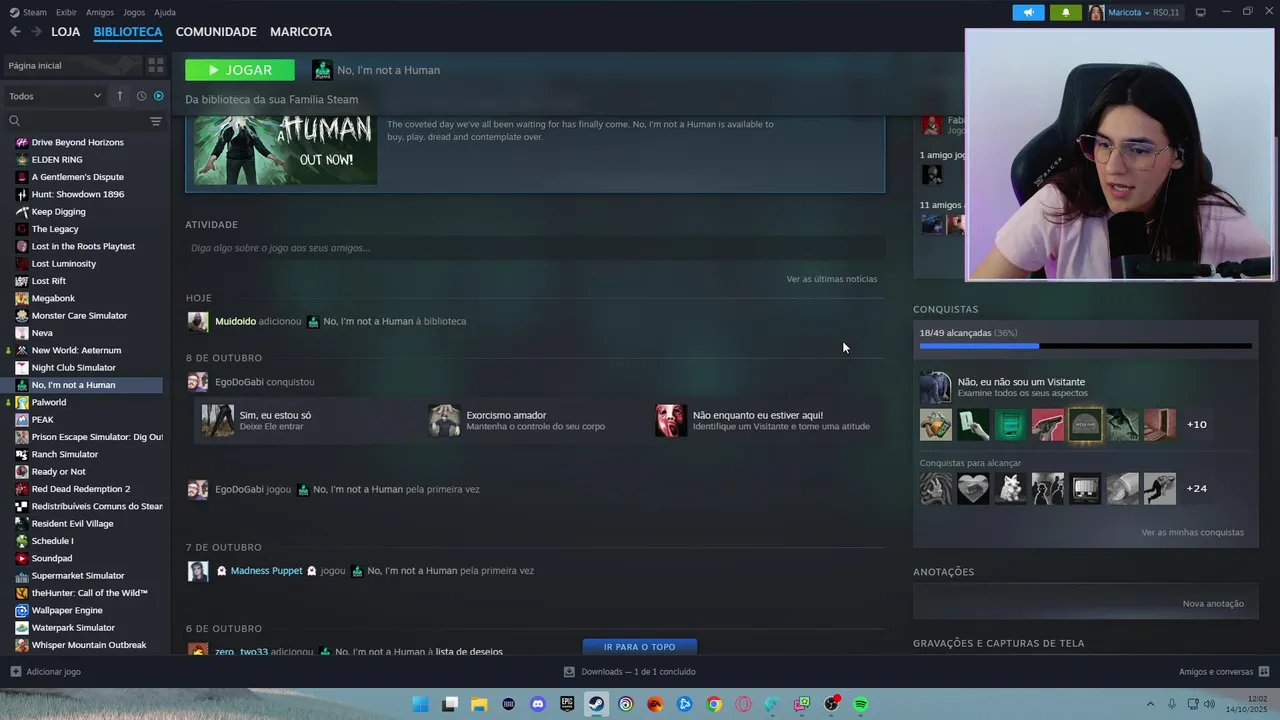
Task: Click the Neva game icon
Action: [x=22, y=333]
